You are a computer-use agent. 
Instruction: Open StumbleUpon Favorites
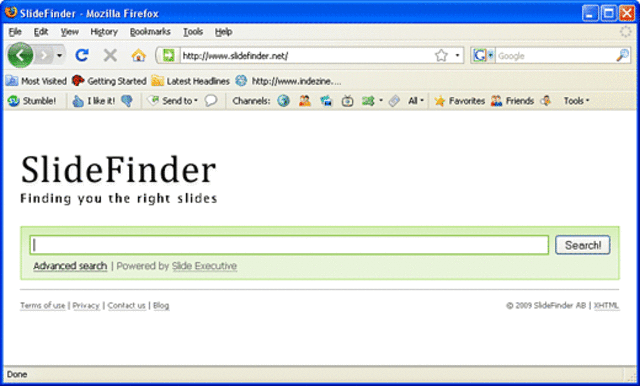tap(460, 101)
